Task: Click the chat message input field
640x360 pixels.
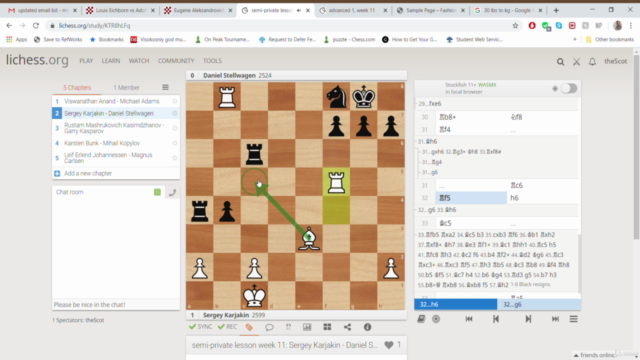Action: [116, 304]
